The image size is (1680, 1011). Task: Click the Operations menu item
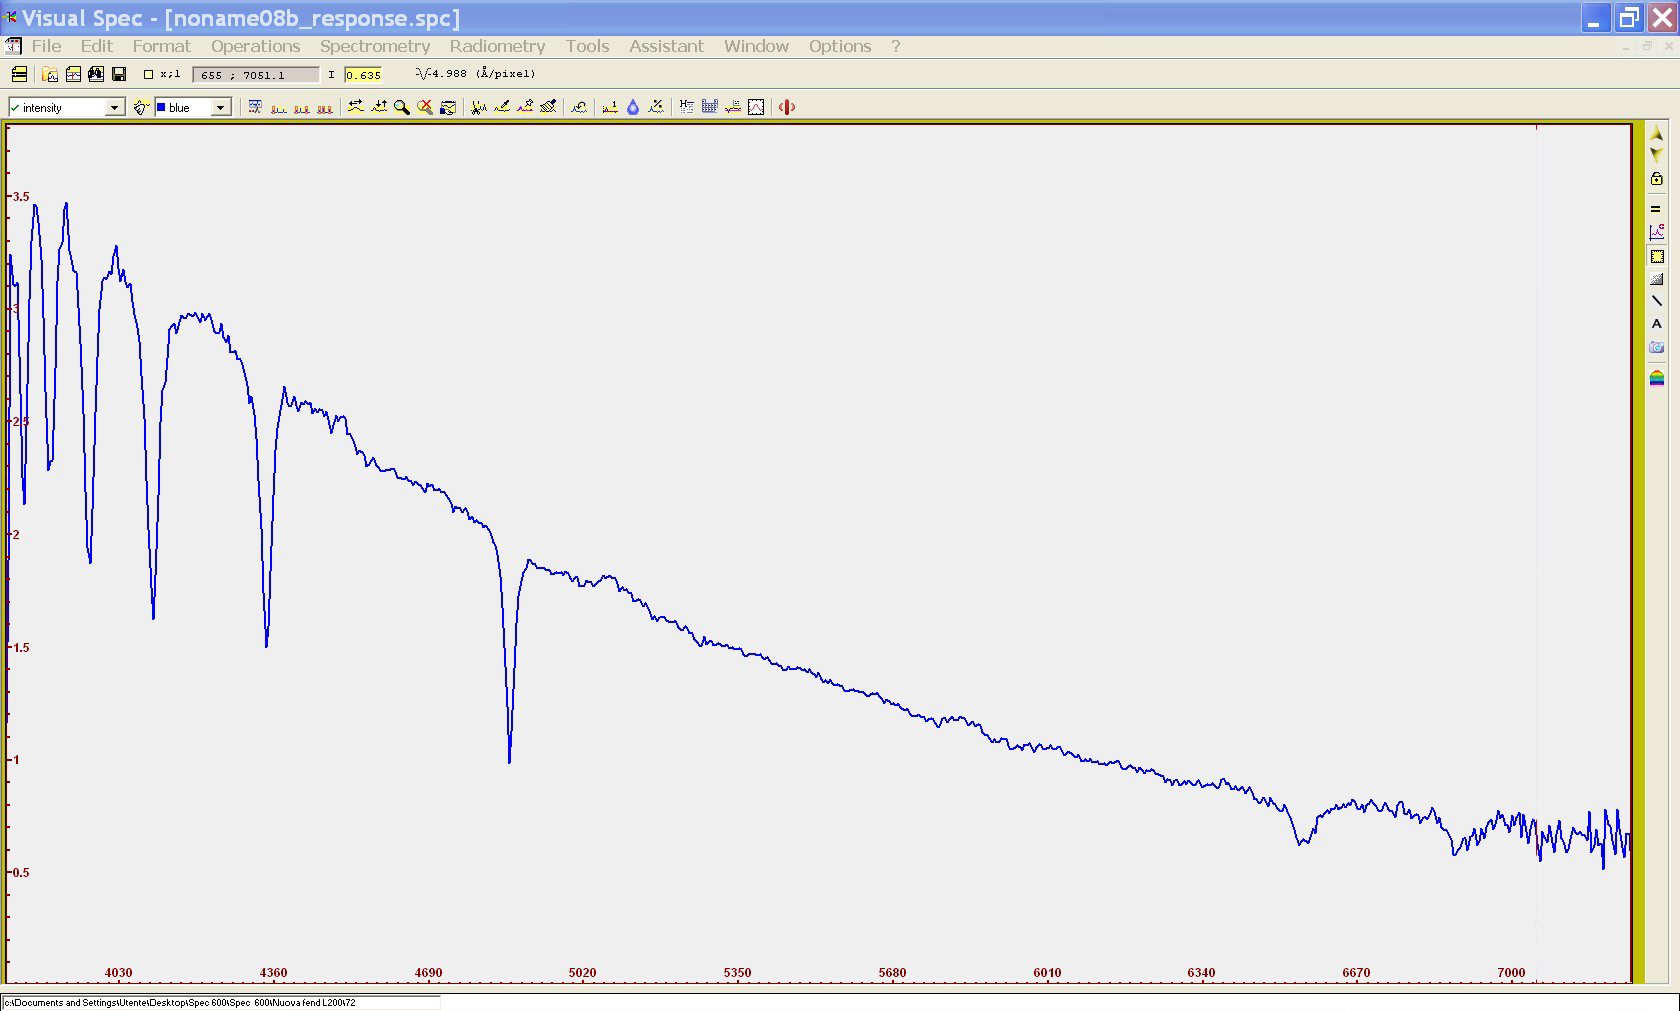[x=255, y=46]
